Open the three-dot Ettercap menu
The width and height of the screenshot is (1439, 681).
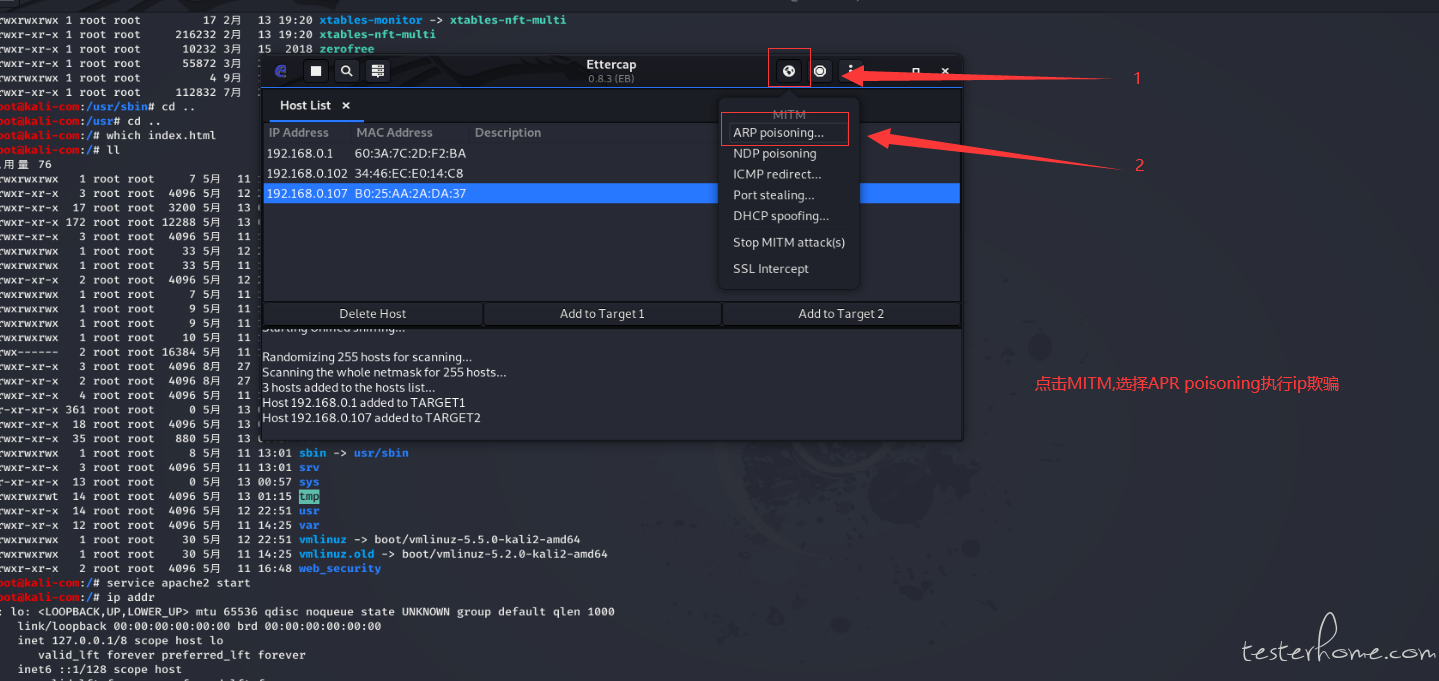(x=851, y=71)
